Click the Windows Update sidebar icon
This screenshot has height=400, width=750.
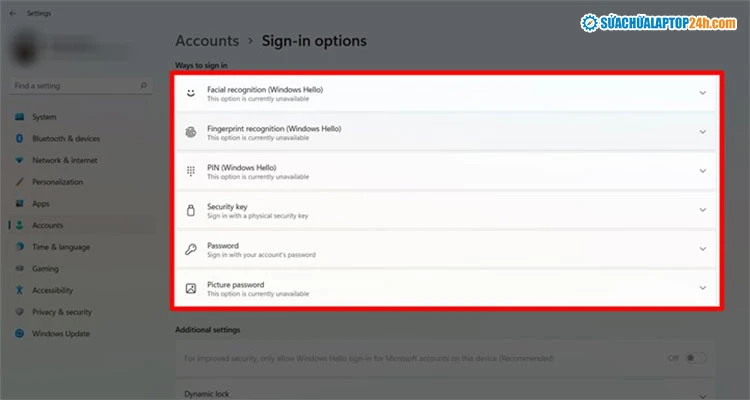point(20,333)
